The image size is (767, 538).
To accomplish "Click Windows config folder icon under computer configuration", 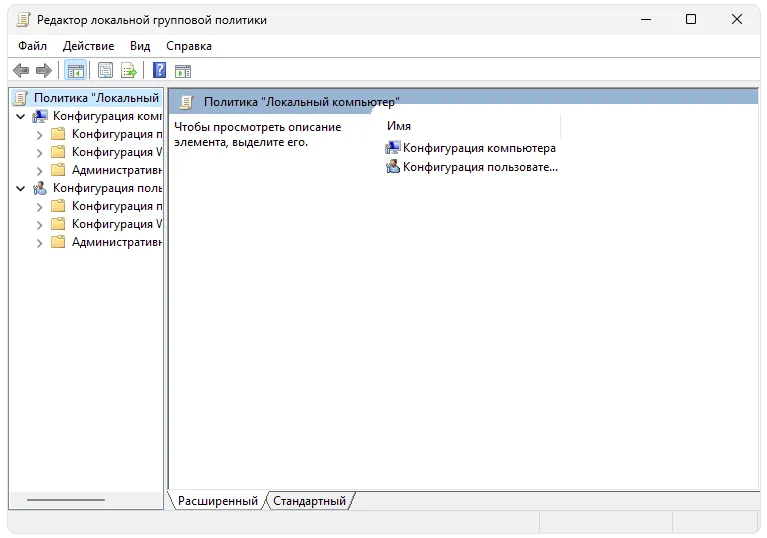I will tap(58, 152).
